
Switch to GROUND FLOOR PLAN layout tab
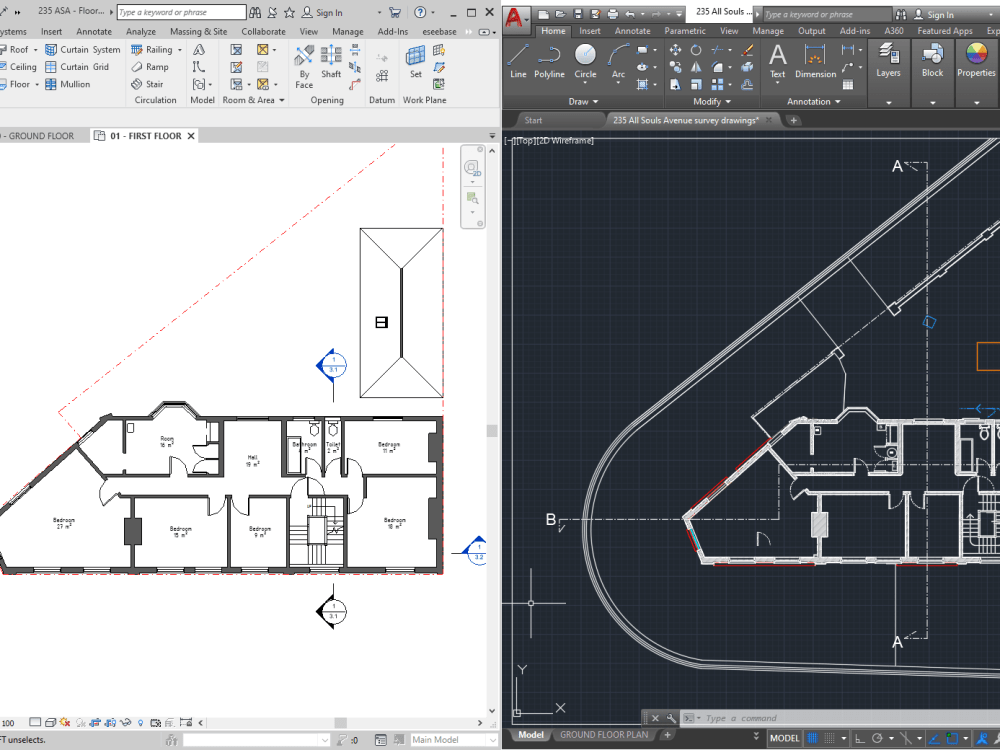point(603,735)
